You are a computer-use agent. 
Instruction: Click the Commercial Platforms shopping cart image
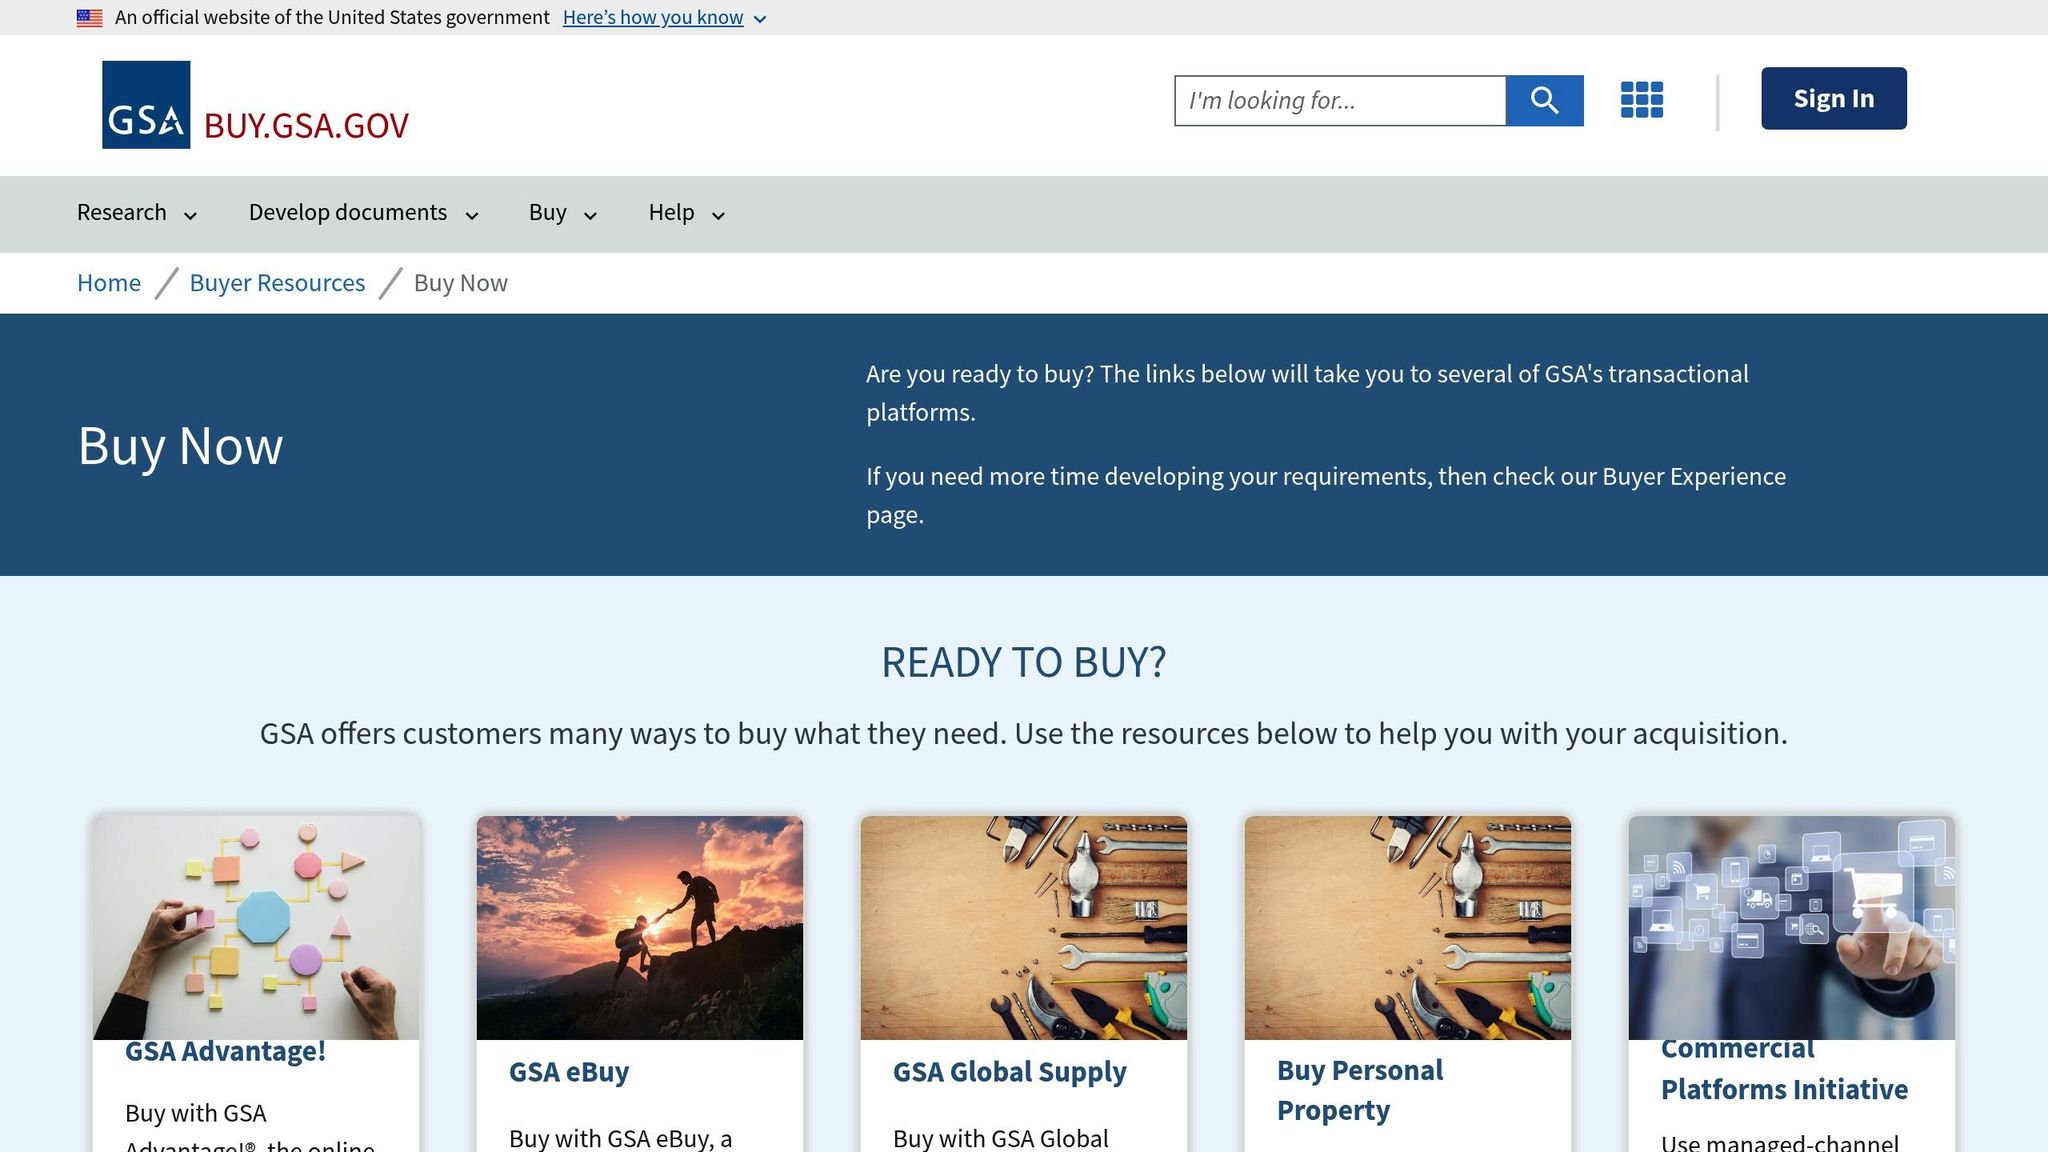coord(1792,928)
